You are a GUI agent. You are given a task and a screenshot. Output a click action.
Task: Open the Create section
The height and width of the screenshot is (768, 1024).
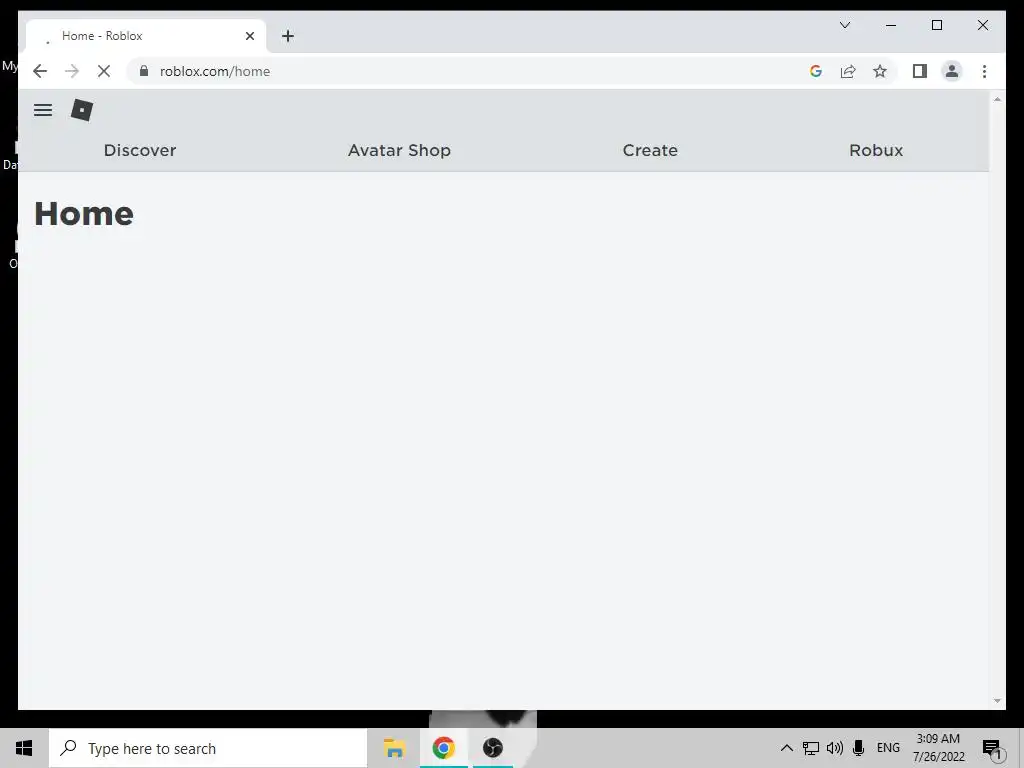pyautogui.click(x=650, y=150)
